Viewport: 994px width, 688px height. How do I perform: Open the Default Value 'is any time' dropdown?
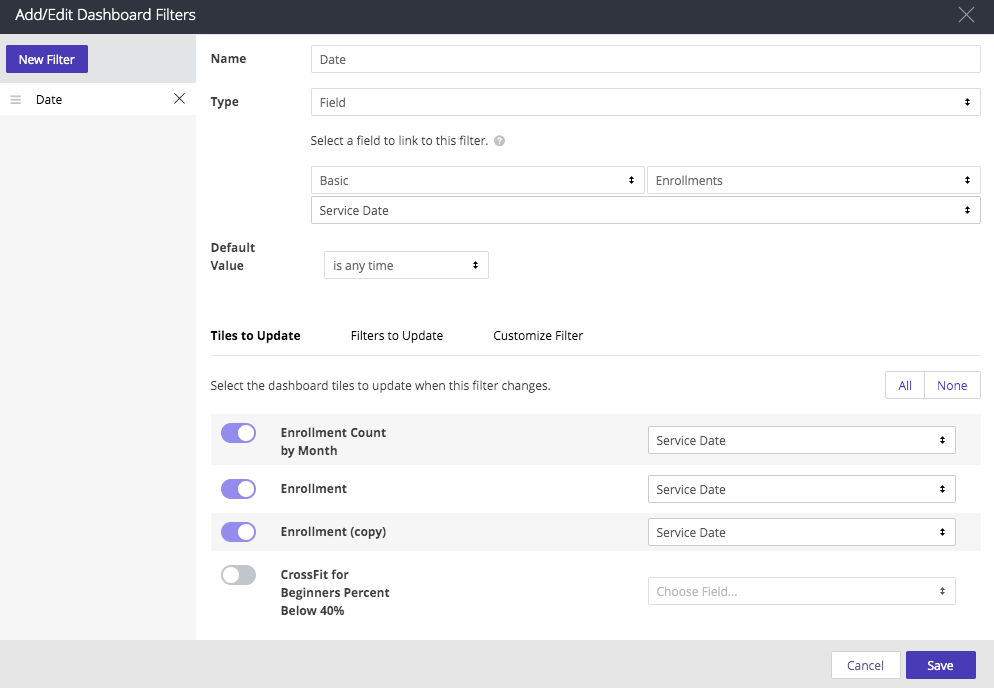coord(406,266)
